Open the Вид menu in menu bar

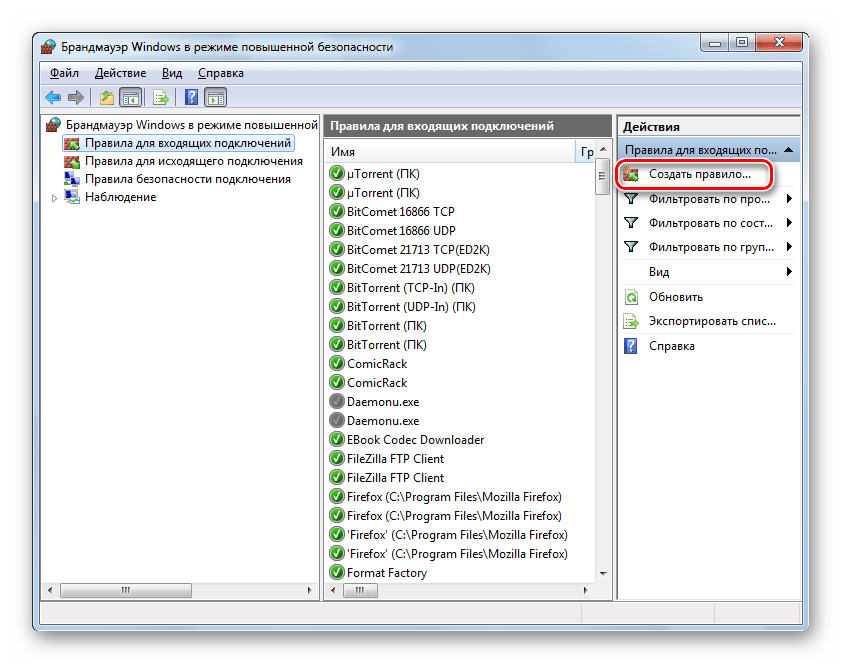tap(172, 73)
